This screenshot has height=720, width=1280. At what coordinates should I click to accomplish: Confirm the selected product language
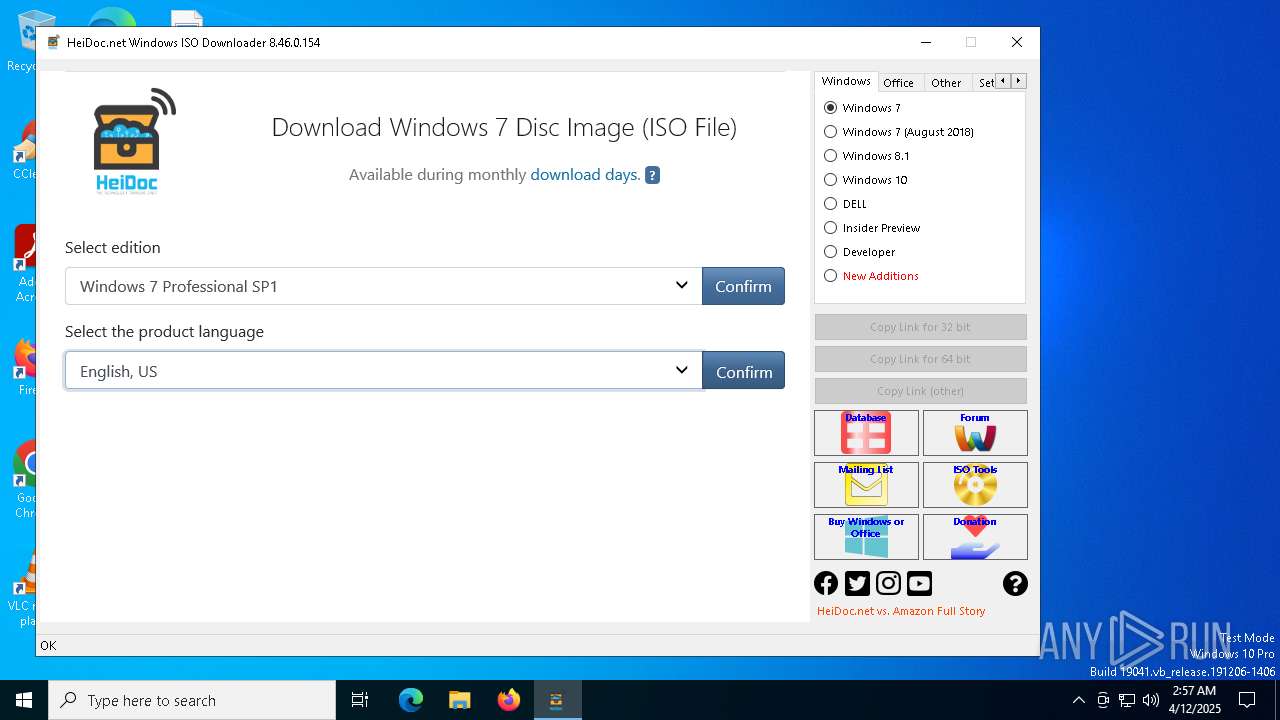click(743, 371)
